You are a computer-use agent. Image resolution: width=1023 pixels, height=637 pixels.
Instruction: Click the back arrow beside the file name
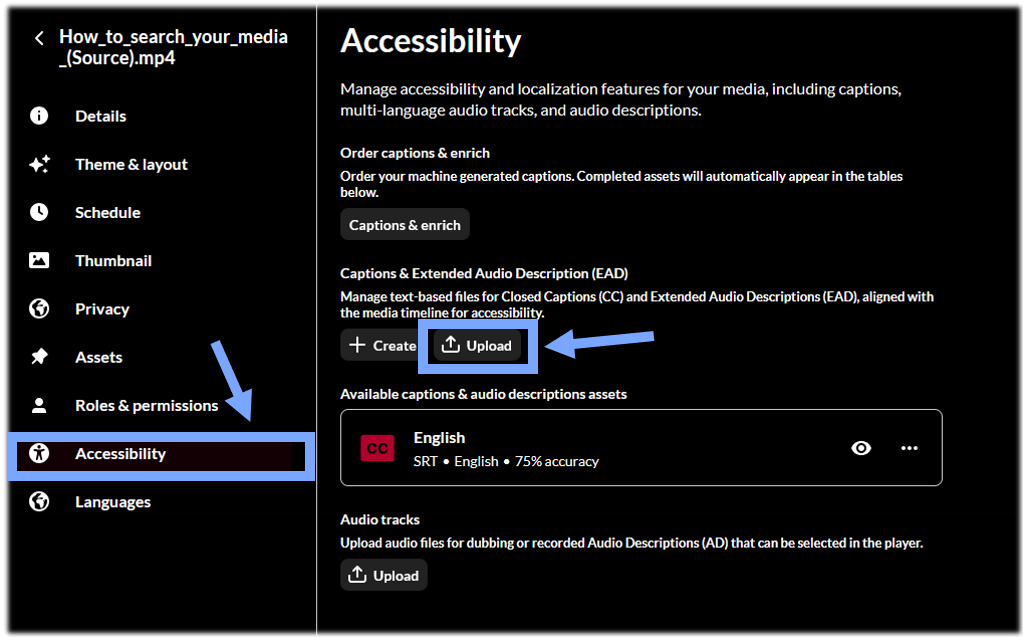[39, 39]
